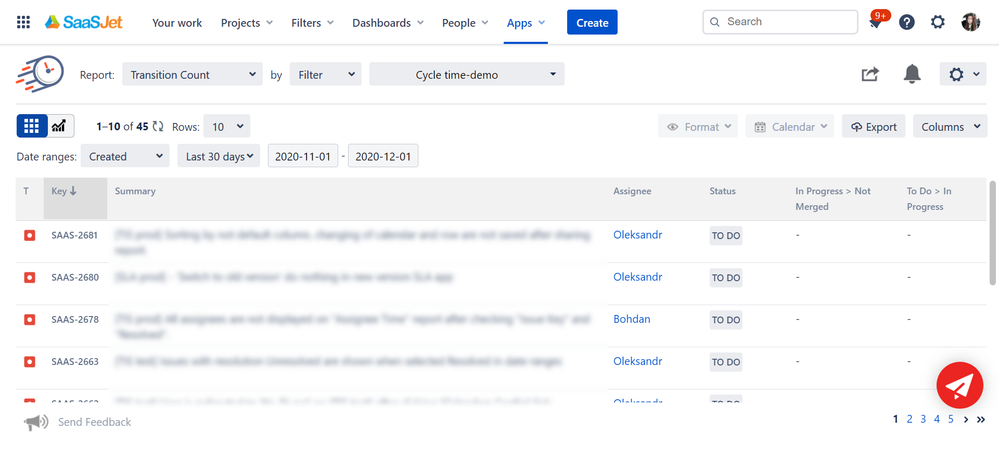Open the notifications icon with 9+ badge
This screenshot has width=999, height=451.
878,21
